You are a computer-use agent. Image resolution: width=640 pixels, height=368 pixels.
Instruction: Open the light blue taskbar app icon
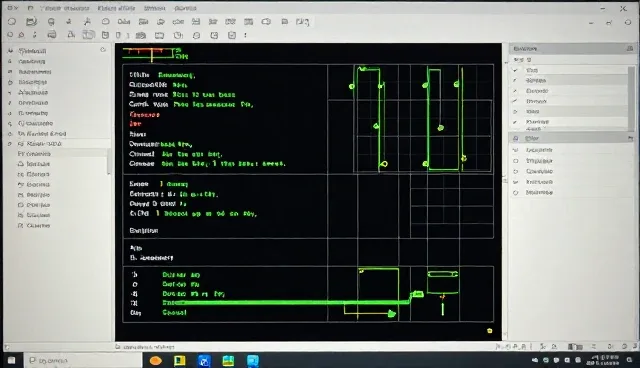point(253,361)
